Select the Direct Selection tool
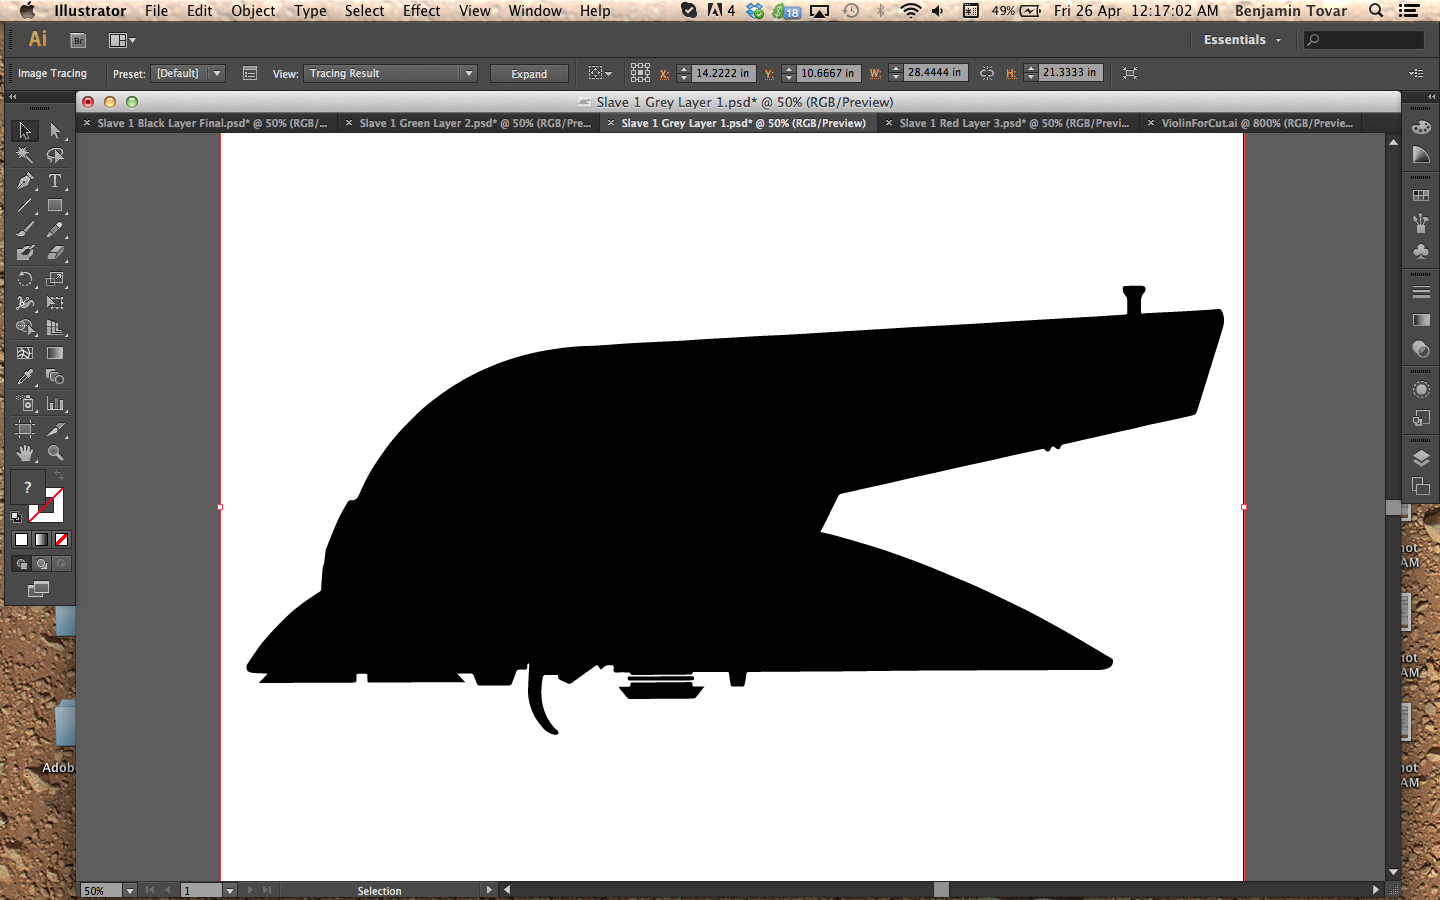The height and width of the screenshot is (900, 1440). (55, 131)
